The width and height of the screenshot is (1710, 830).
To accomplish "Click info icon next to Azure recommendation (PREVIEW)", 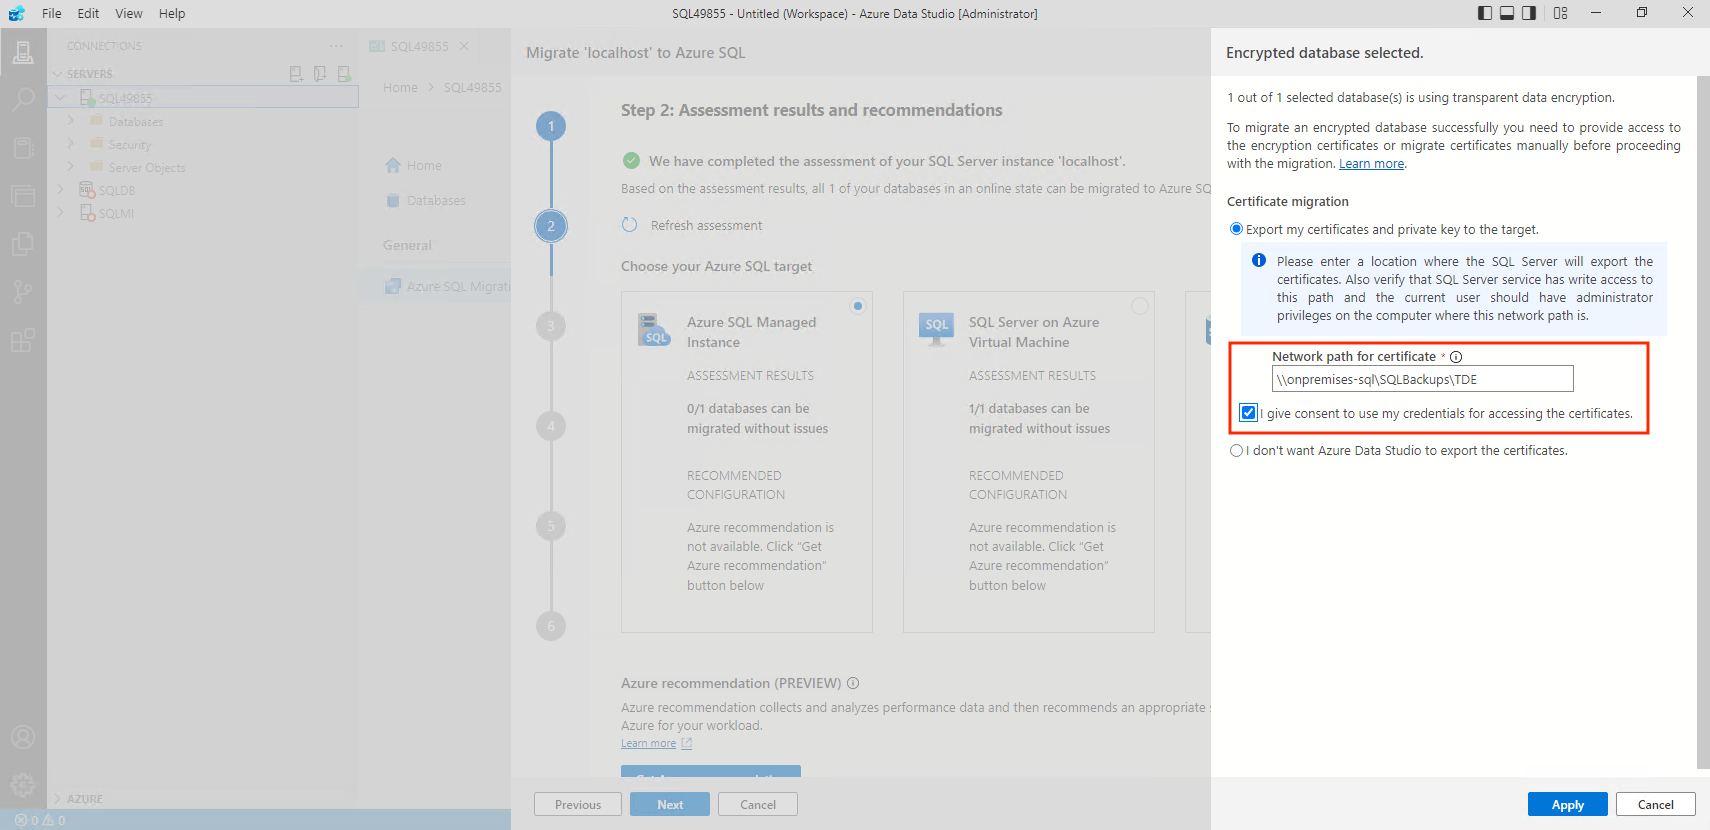I will [x=853, y=683].
